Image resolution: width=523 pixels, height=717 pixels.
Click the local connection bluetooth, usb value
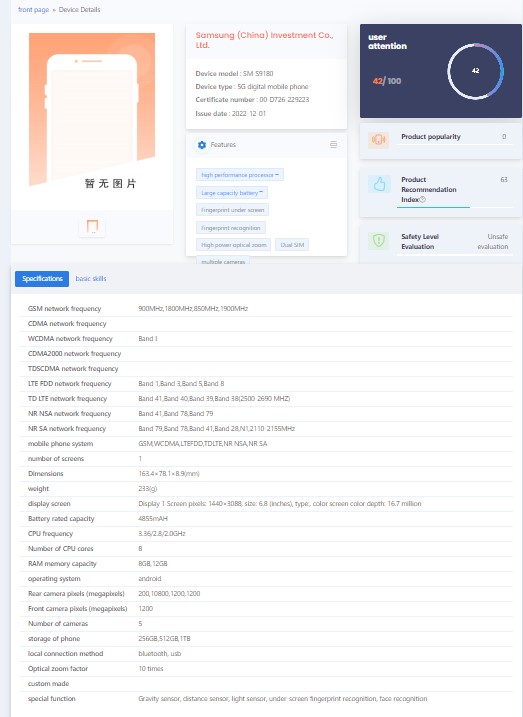point(160,654)
